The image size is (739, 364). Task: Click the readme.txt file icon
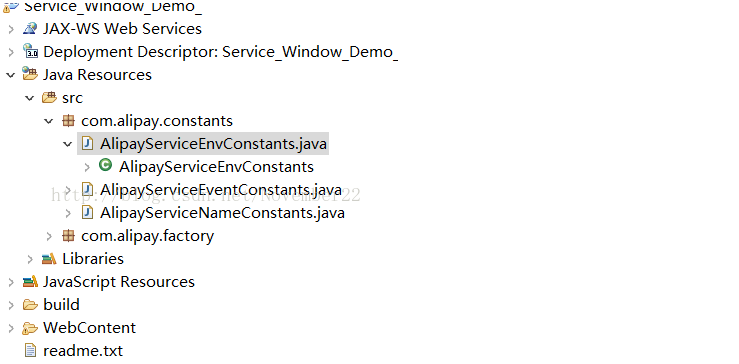[30, 350]
